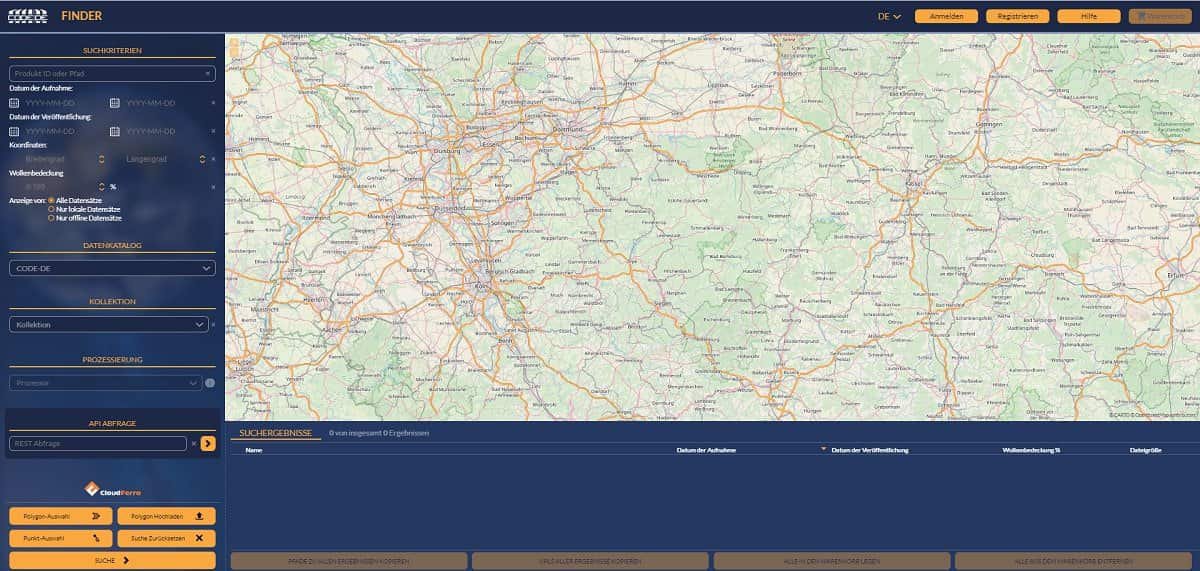1200x571 pixels.
Task: Clear the Produkt ID oder Pfad field
Action: (x=208, y=74)
